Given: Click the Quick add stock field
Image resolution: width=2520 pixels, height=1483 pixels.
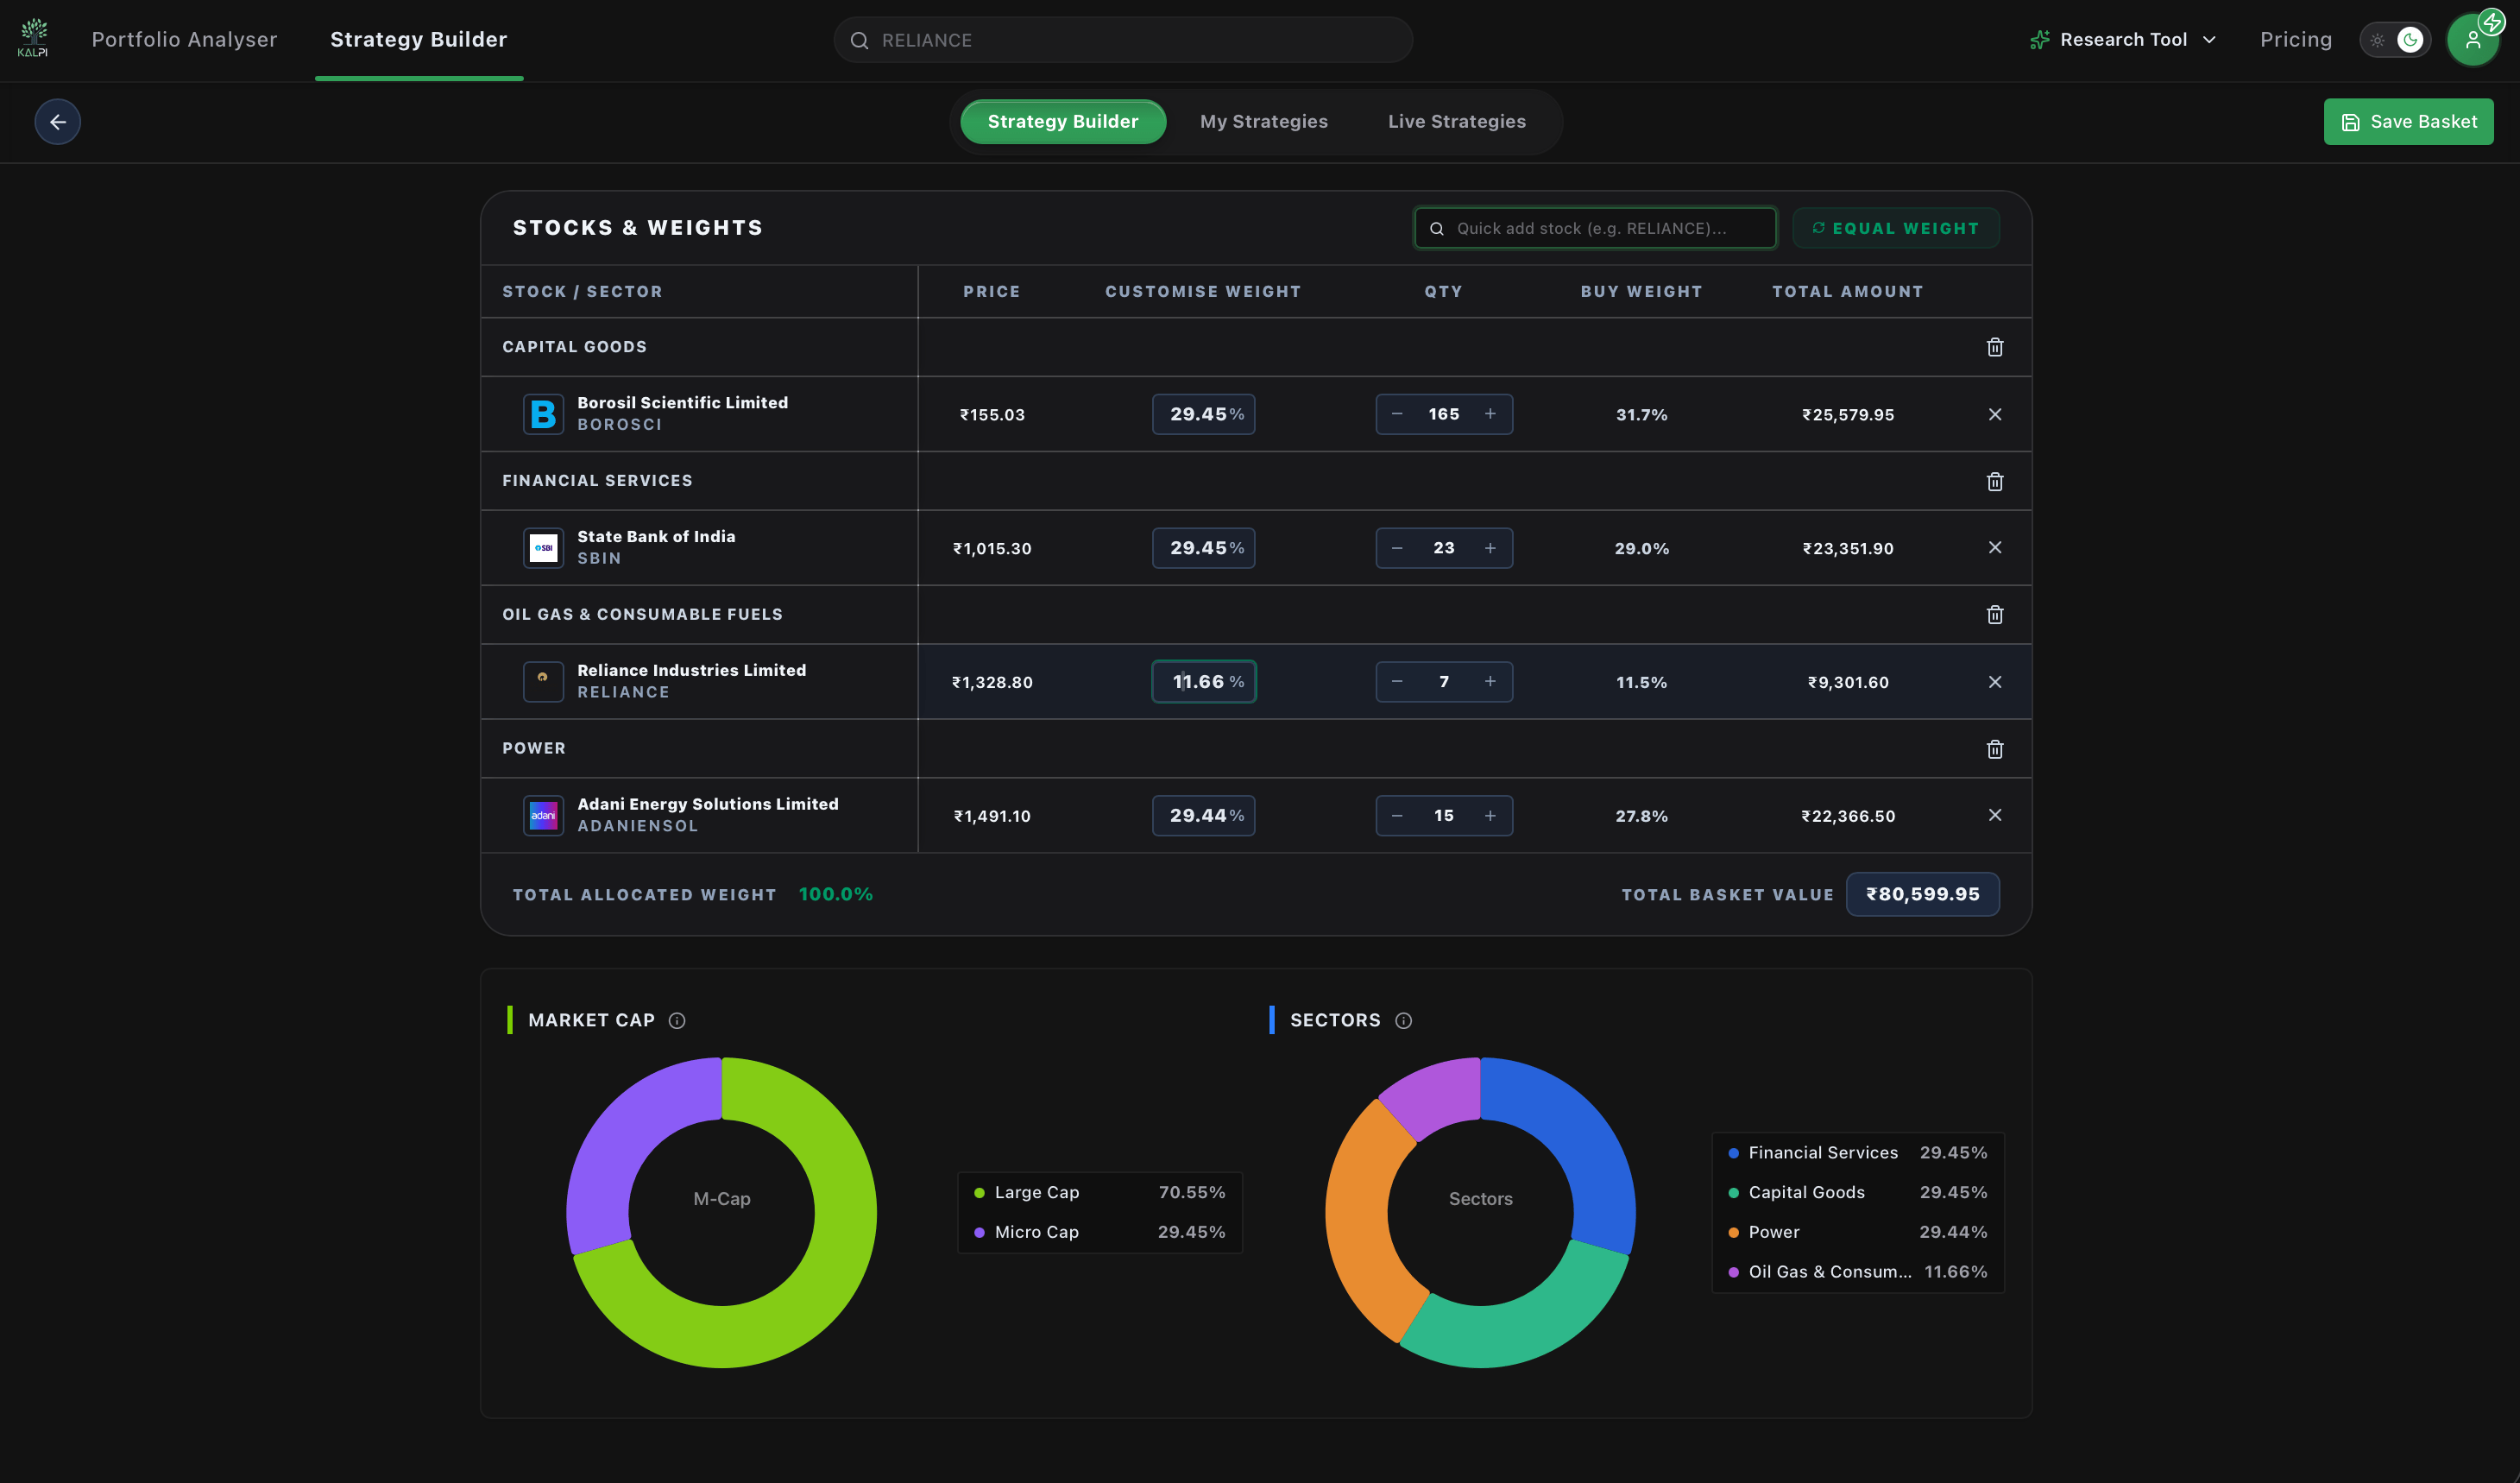Looking at the screenshot, I should [x=1595, y=228].
